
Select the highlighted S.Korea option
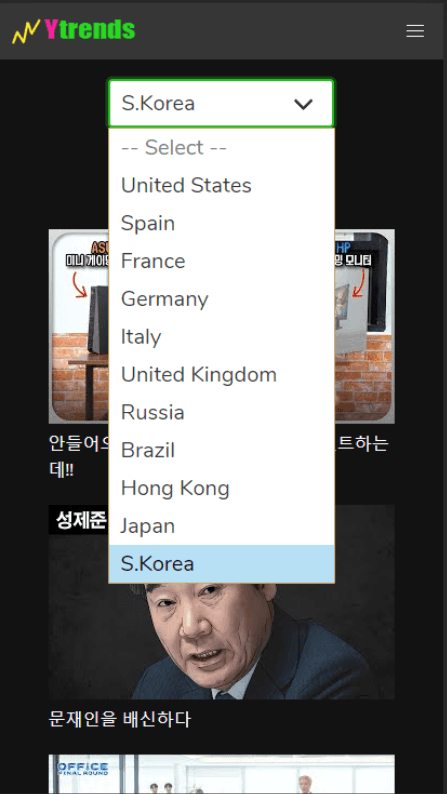tap(221, 564)
